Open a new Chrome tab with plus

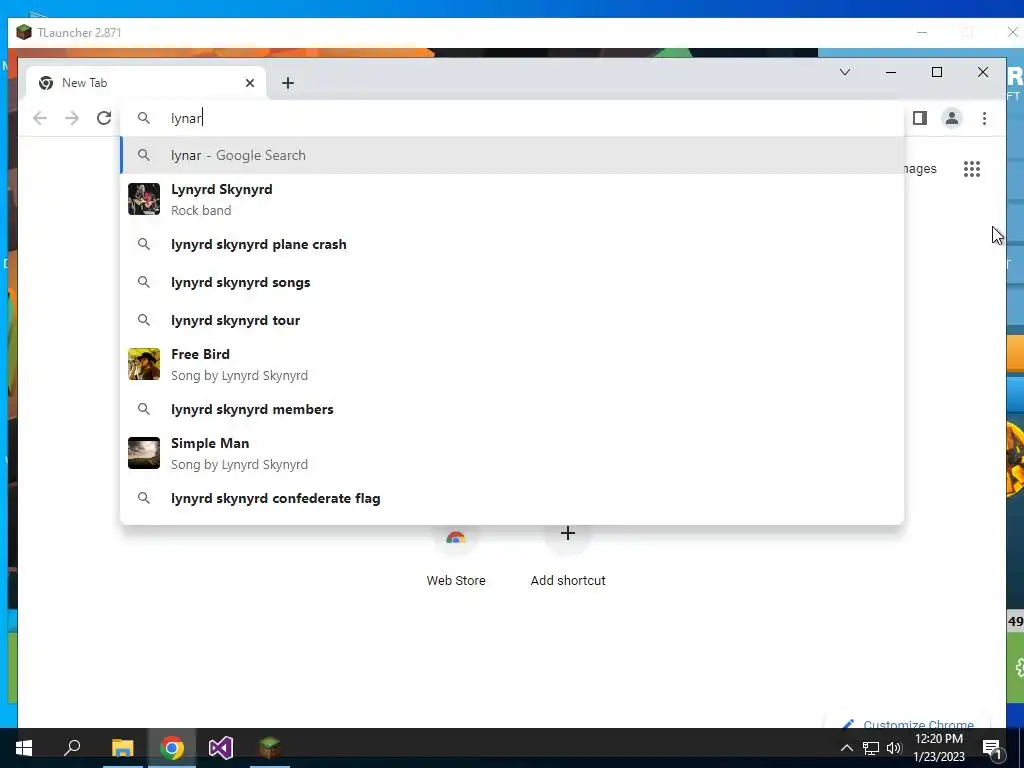[x=288, y=83]
